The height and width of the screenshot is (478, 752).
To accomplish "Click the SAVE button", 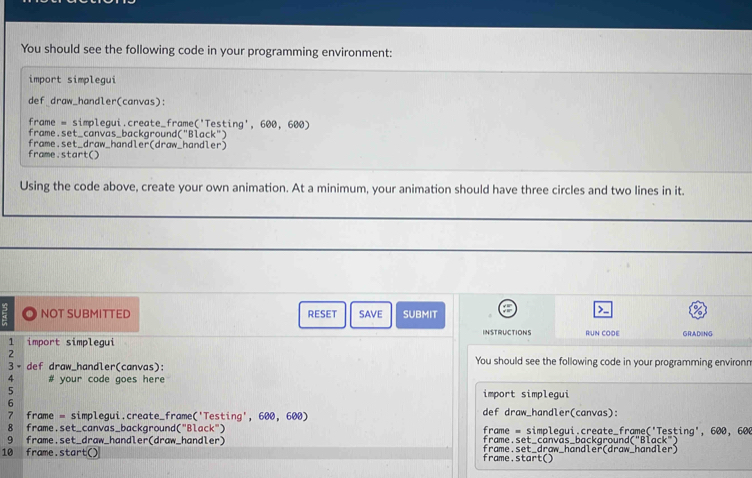I will (371, 315).
